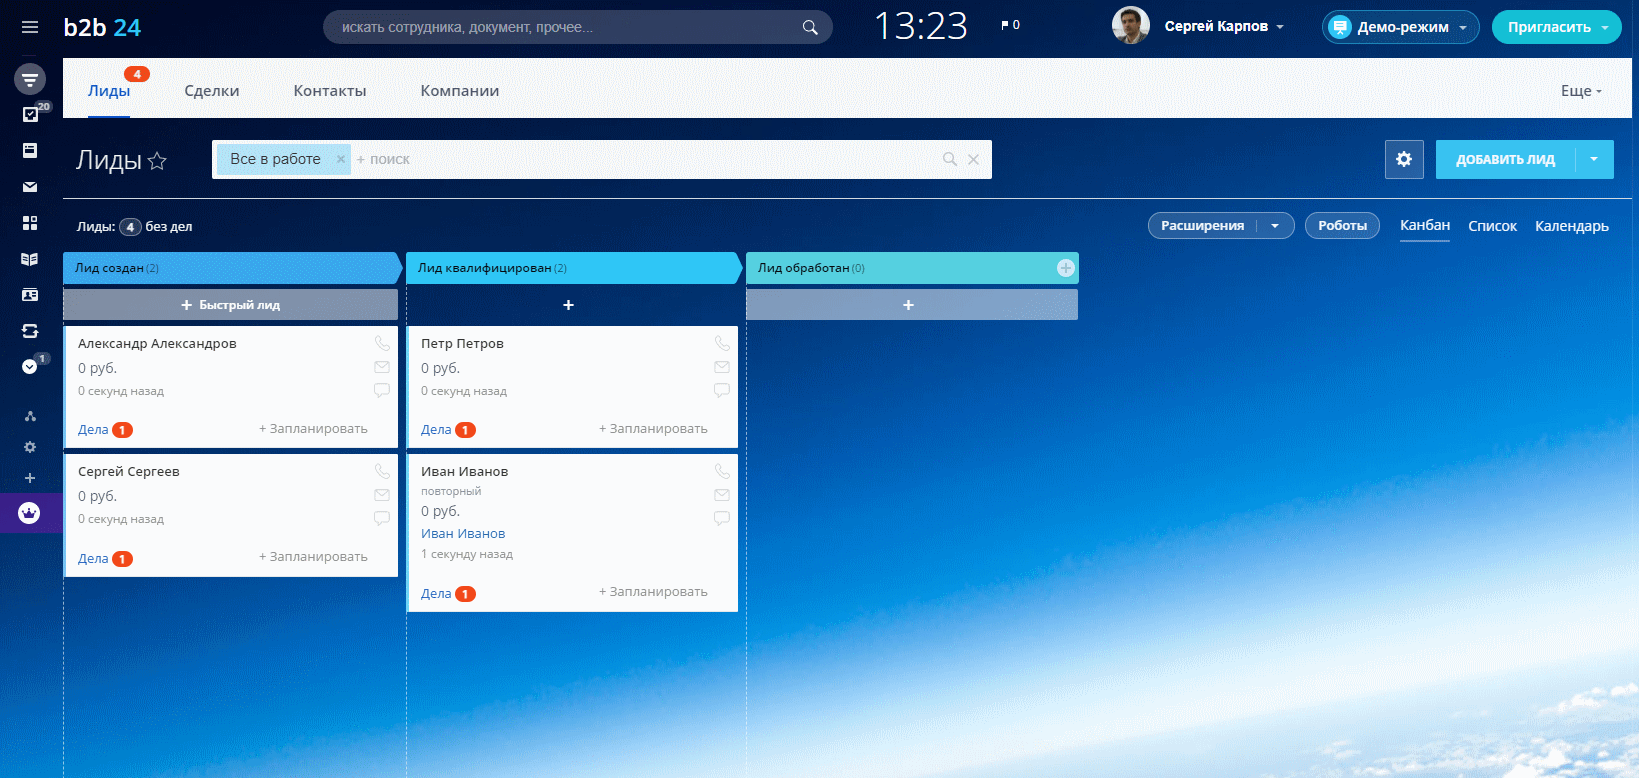Open the kanban settings gear button
The height and width of the screenshot is (778, 1639).
(1404, 159)
